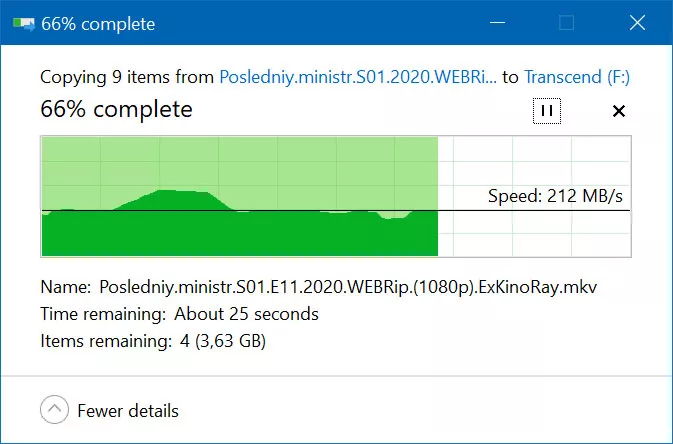Pause the file copy operation

tap(547, 111)
